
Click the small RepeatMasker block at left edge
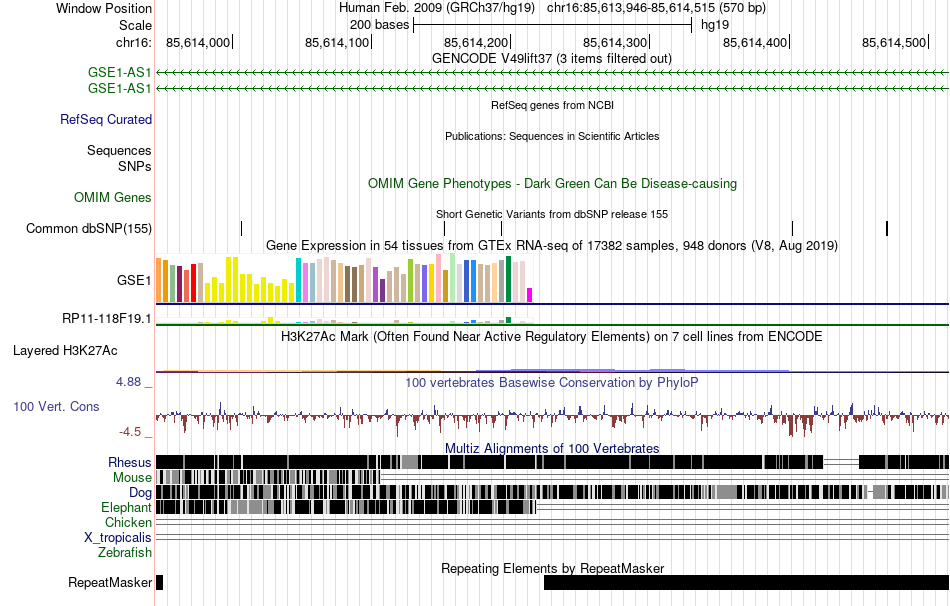159,582
